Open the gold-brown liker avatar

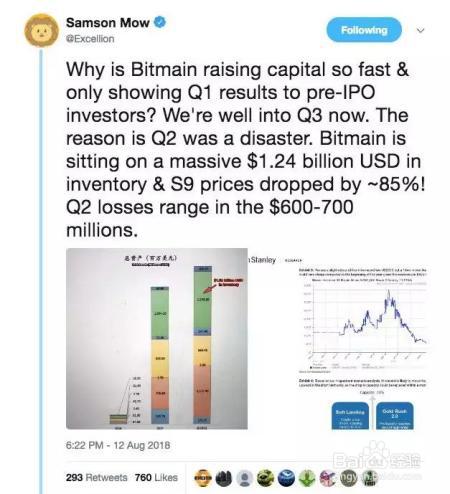tap(203, 478)
